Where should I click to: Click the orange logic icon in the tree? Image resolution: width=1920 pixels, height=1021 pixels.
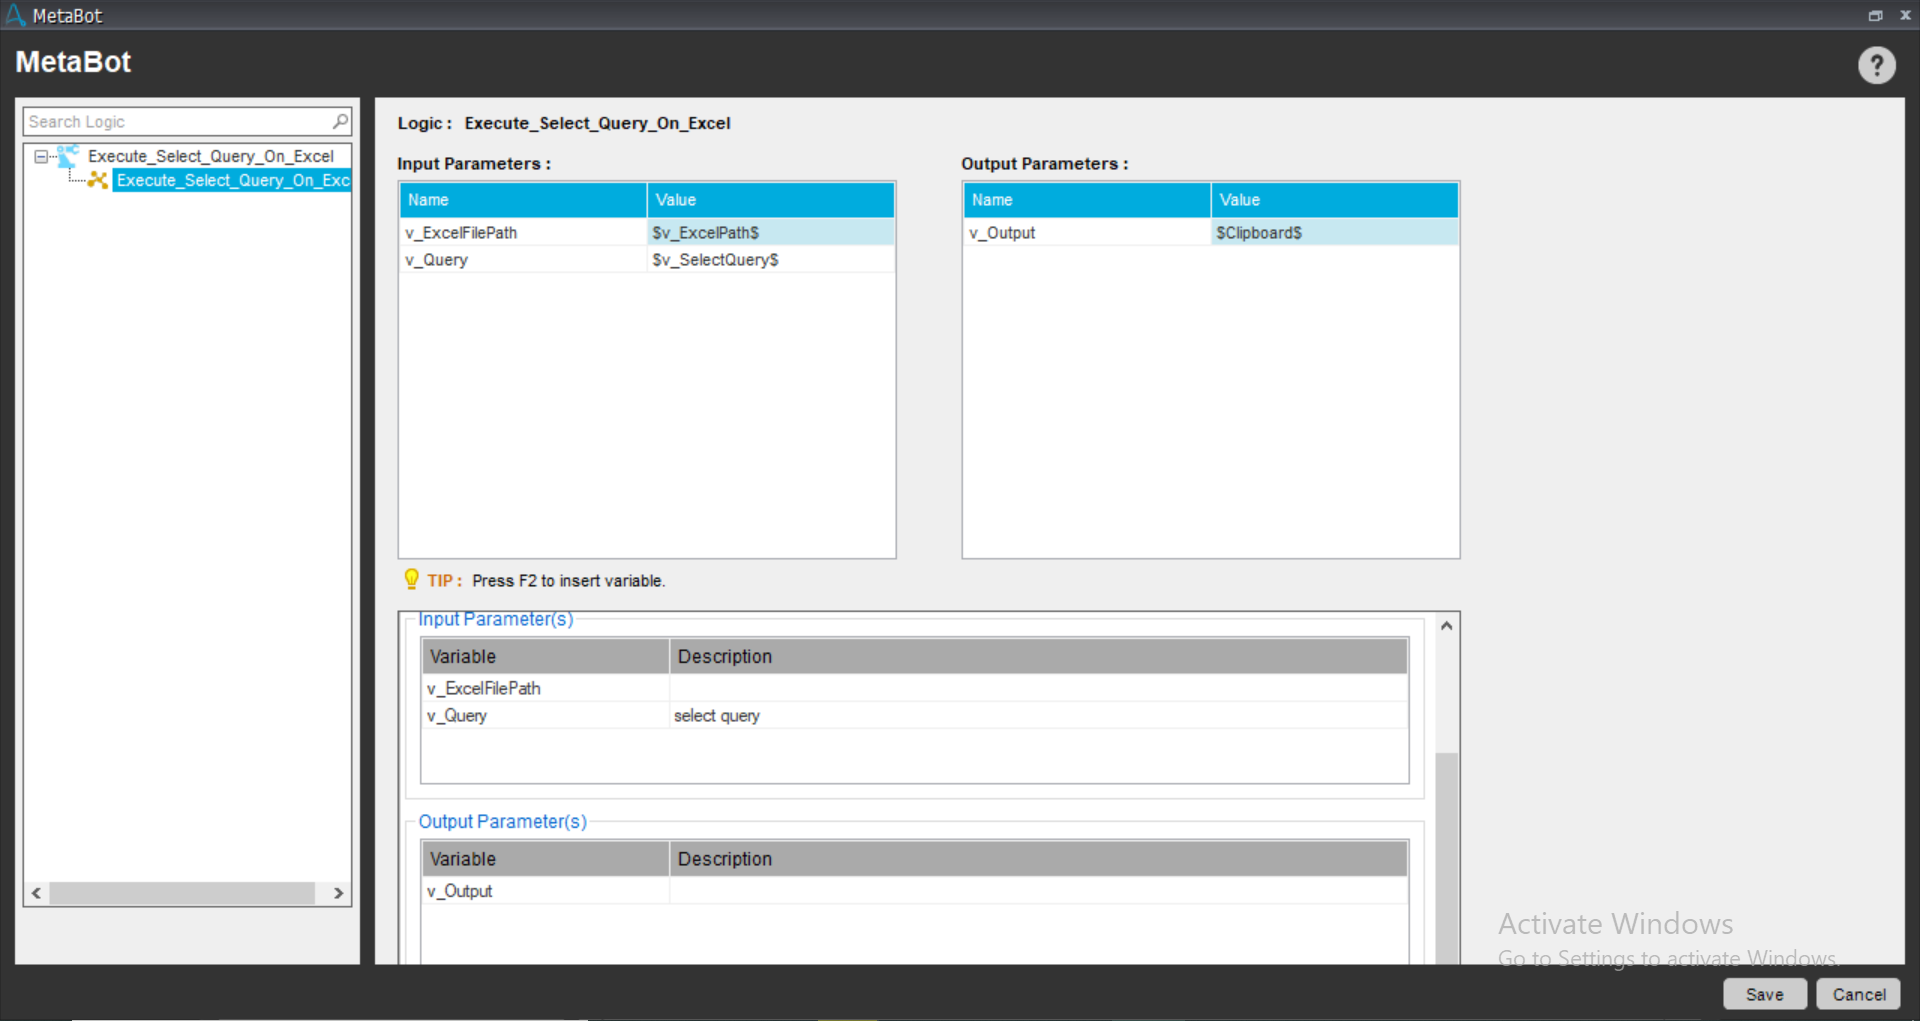pos(98,180)
